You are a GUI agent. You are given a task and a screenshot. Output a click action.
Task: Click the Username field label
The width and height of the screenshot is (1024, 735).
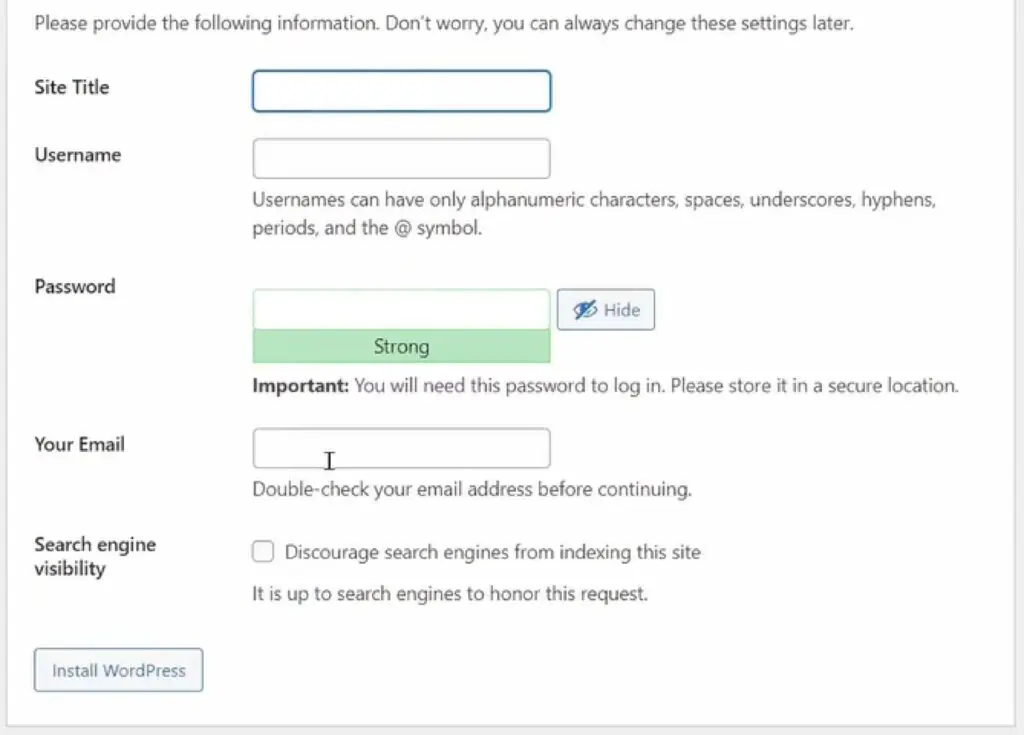(x=77, y=155)
